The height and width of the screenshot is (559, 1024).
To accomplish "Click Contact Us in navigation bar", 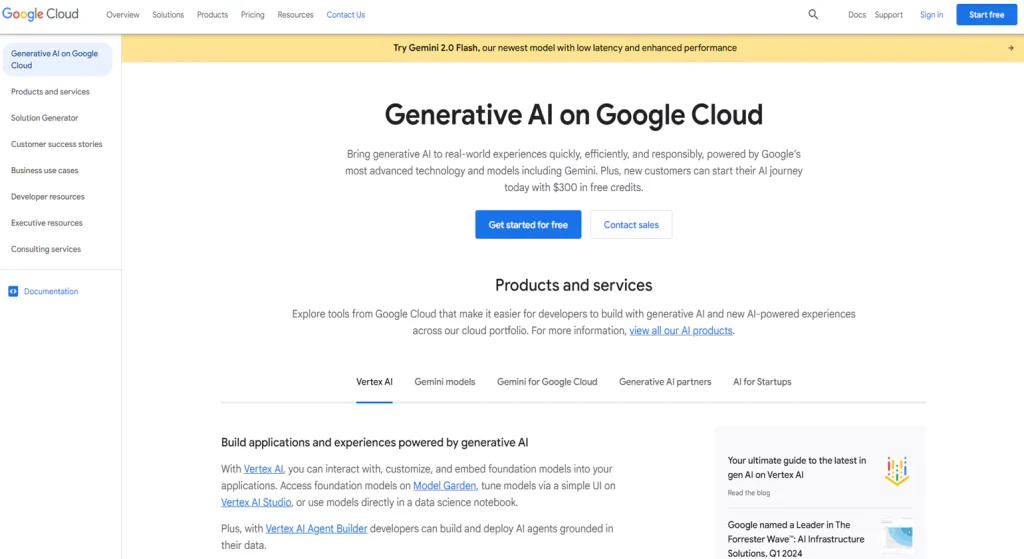I will 345,14.
